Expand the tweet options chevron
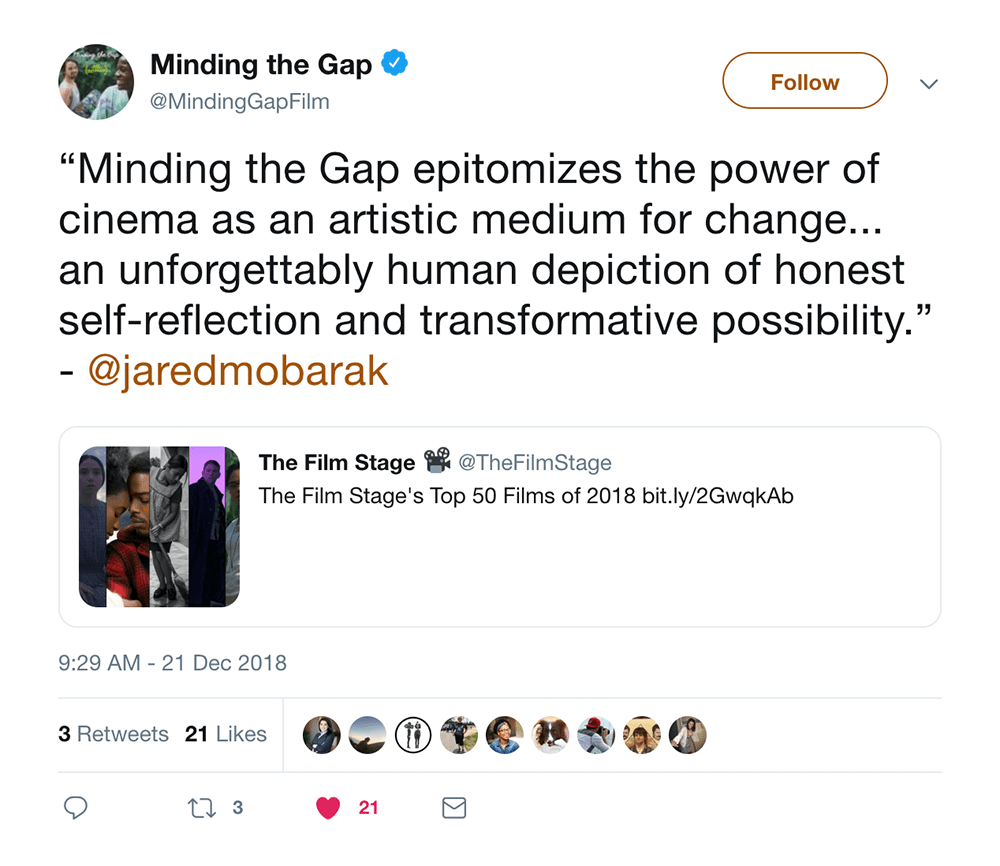 coord(928,84)
